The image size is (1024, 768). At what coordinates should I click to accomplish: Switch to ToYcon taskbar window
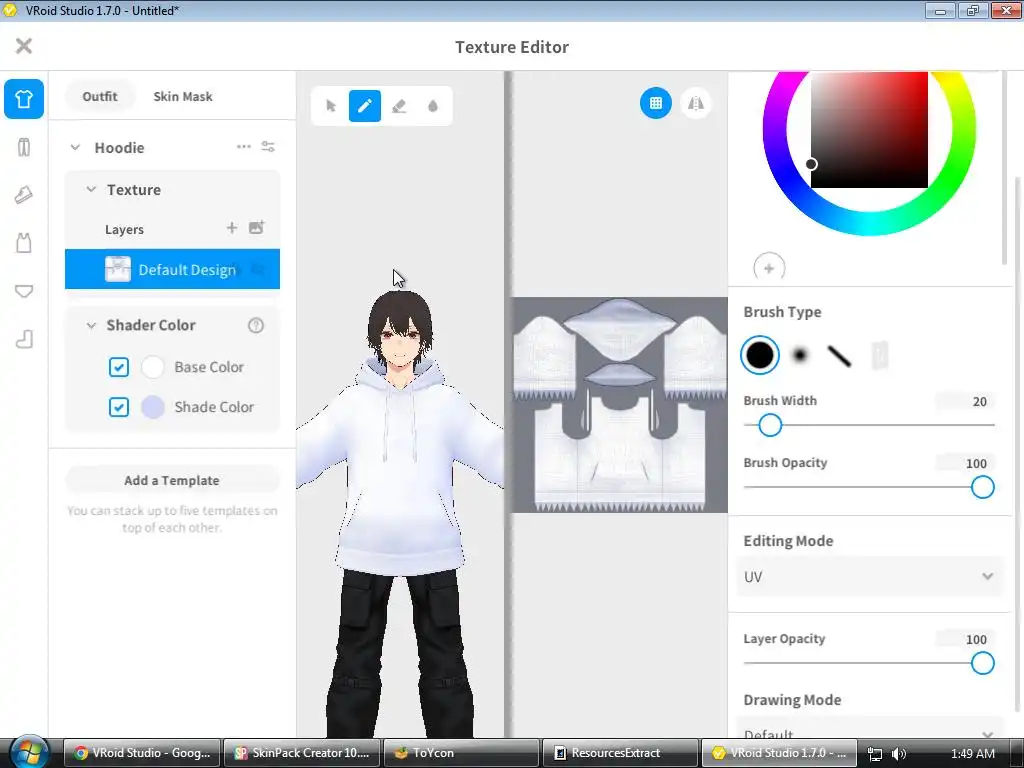[x=461, y=753]
